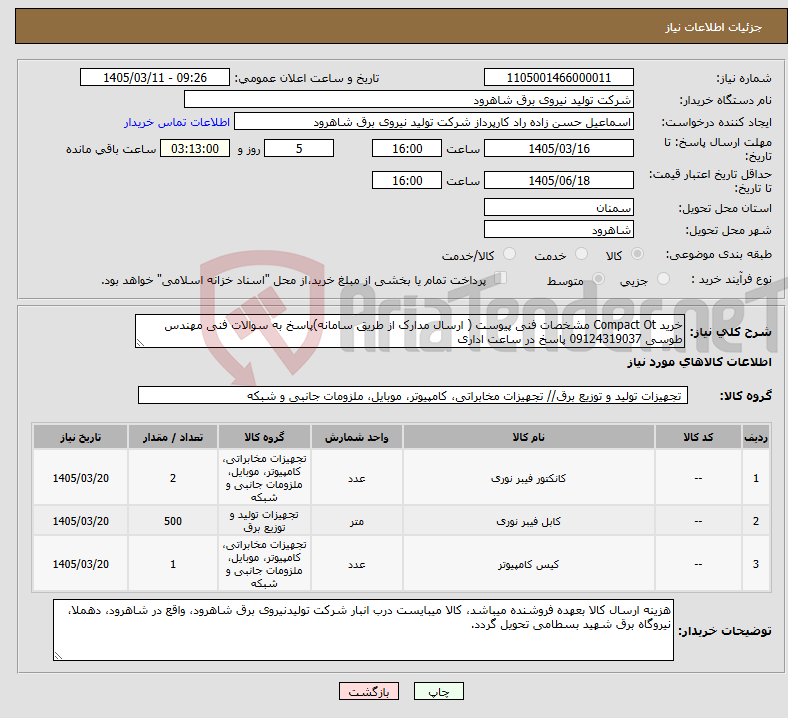
Task: Click the resize handle of توضیحات خریدار box
Action: coord(58,656)
